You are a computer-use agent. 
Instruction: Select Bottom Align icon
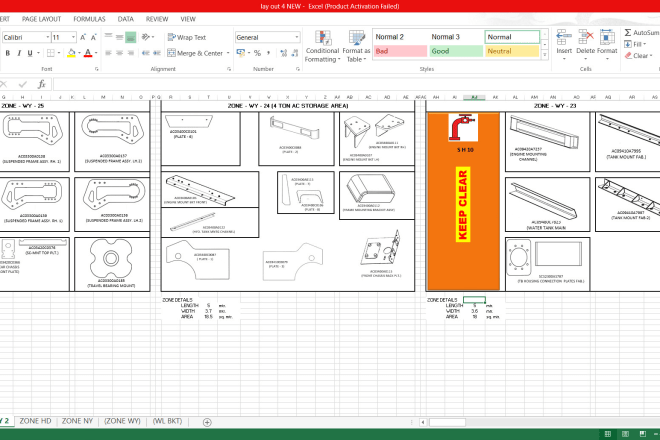pyautogui.click(x=130, y=37)
